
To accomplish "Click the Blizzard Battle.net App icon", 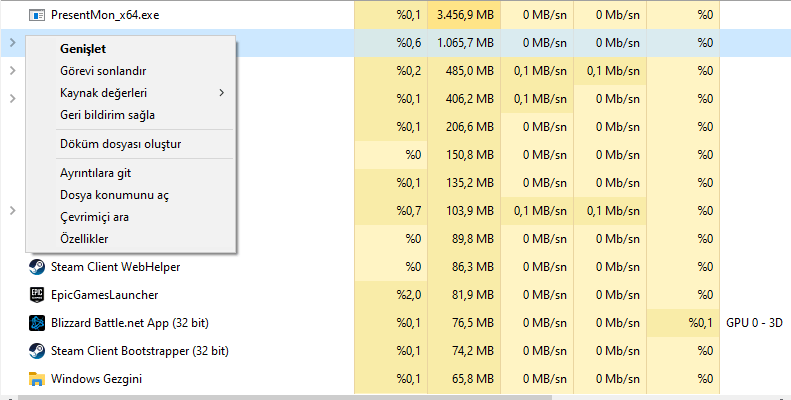I will (x=37, y=323).
